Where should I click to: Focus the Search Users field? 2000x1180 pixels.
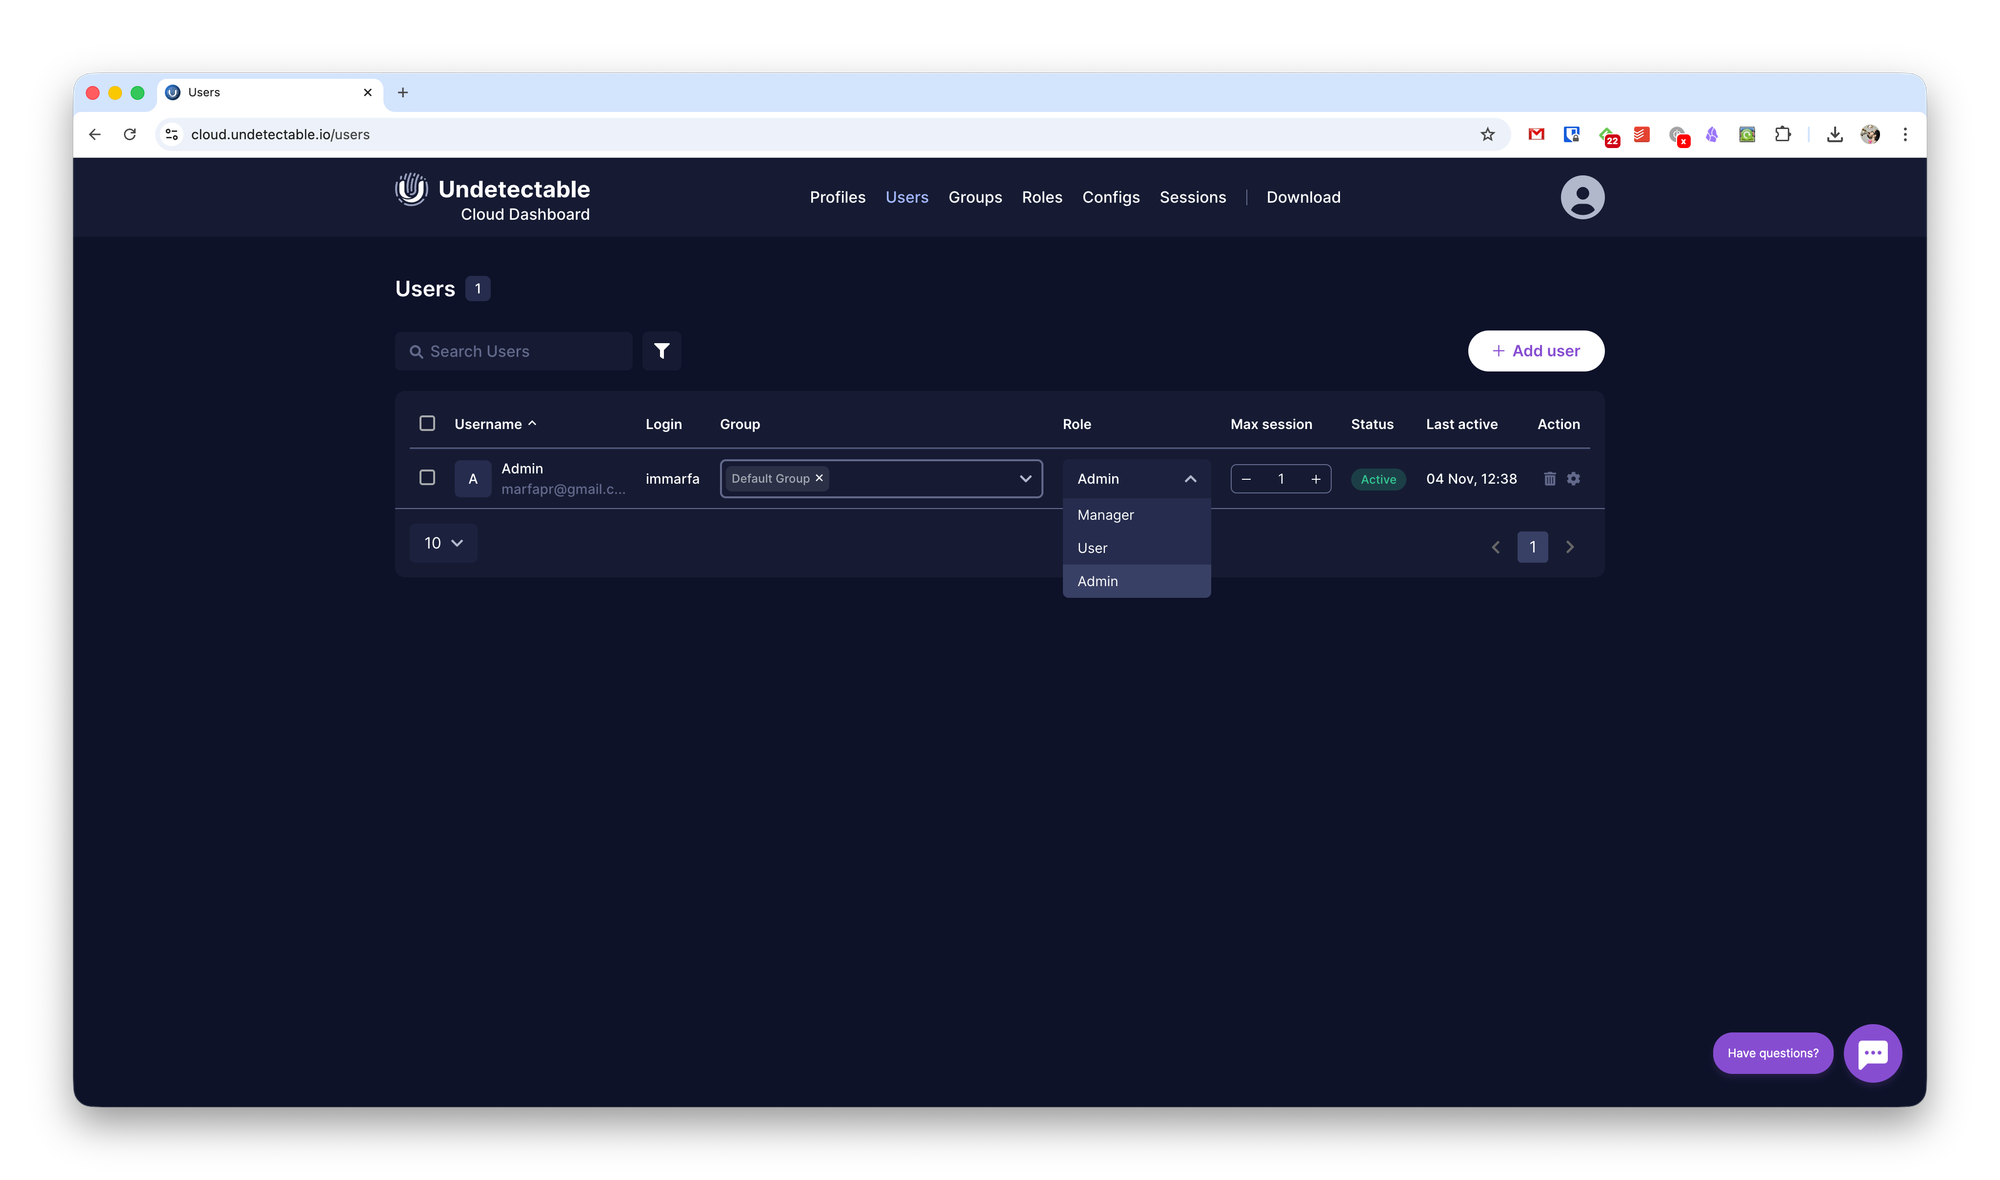pos(520,351)
